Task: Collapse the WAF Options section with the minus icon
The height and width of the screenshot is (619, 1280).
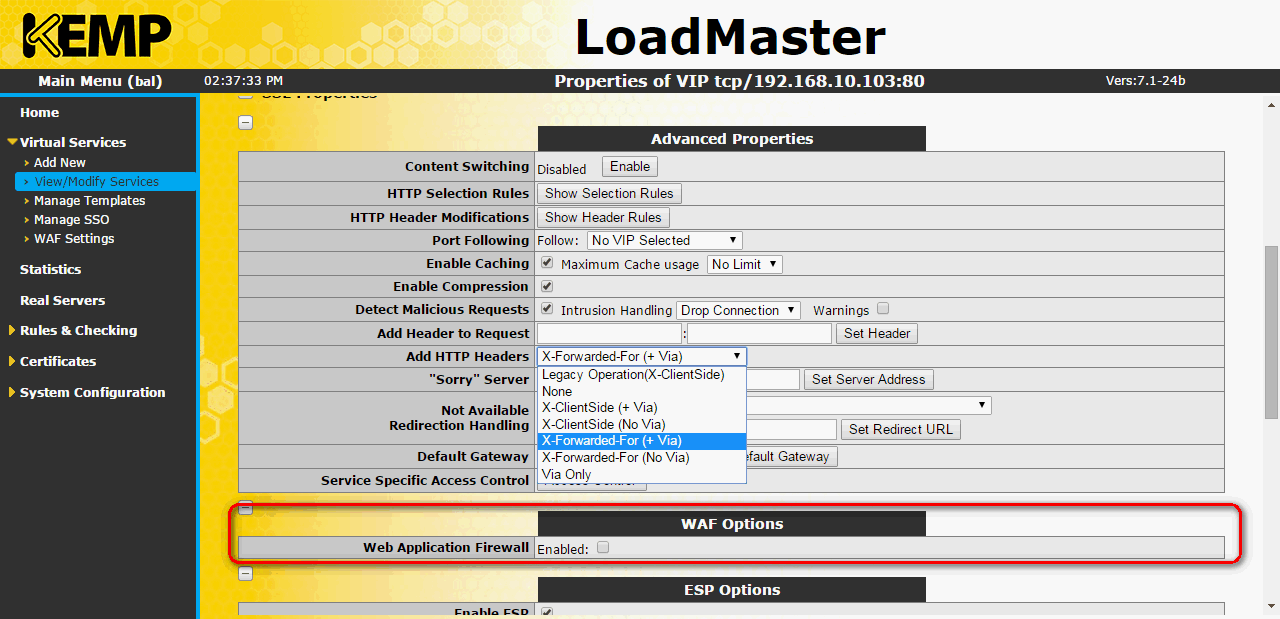Action: pos(245,508)
